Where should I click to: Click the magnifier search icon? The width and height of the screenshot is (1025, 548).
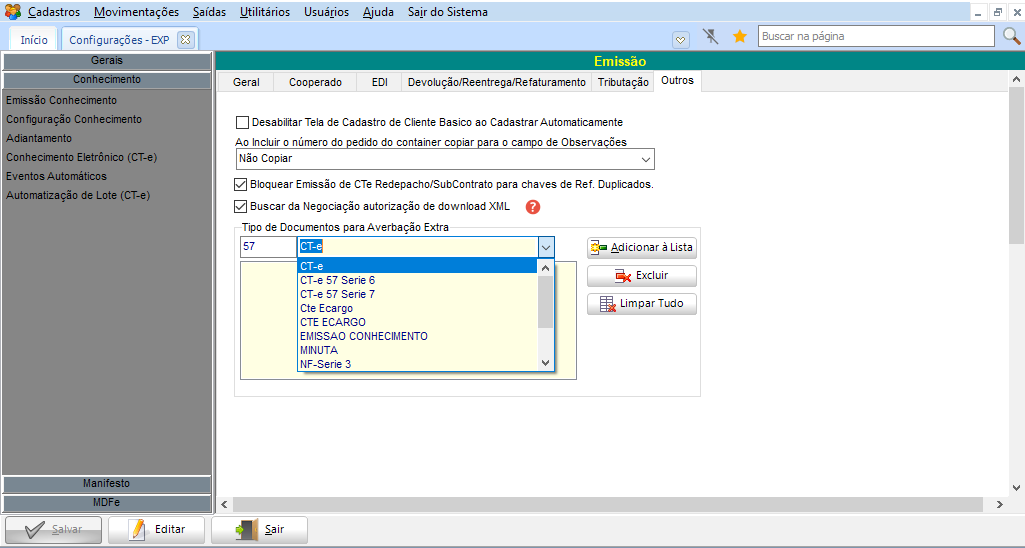point(1011,36)
